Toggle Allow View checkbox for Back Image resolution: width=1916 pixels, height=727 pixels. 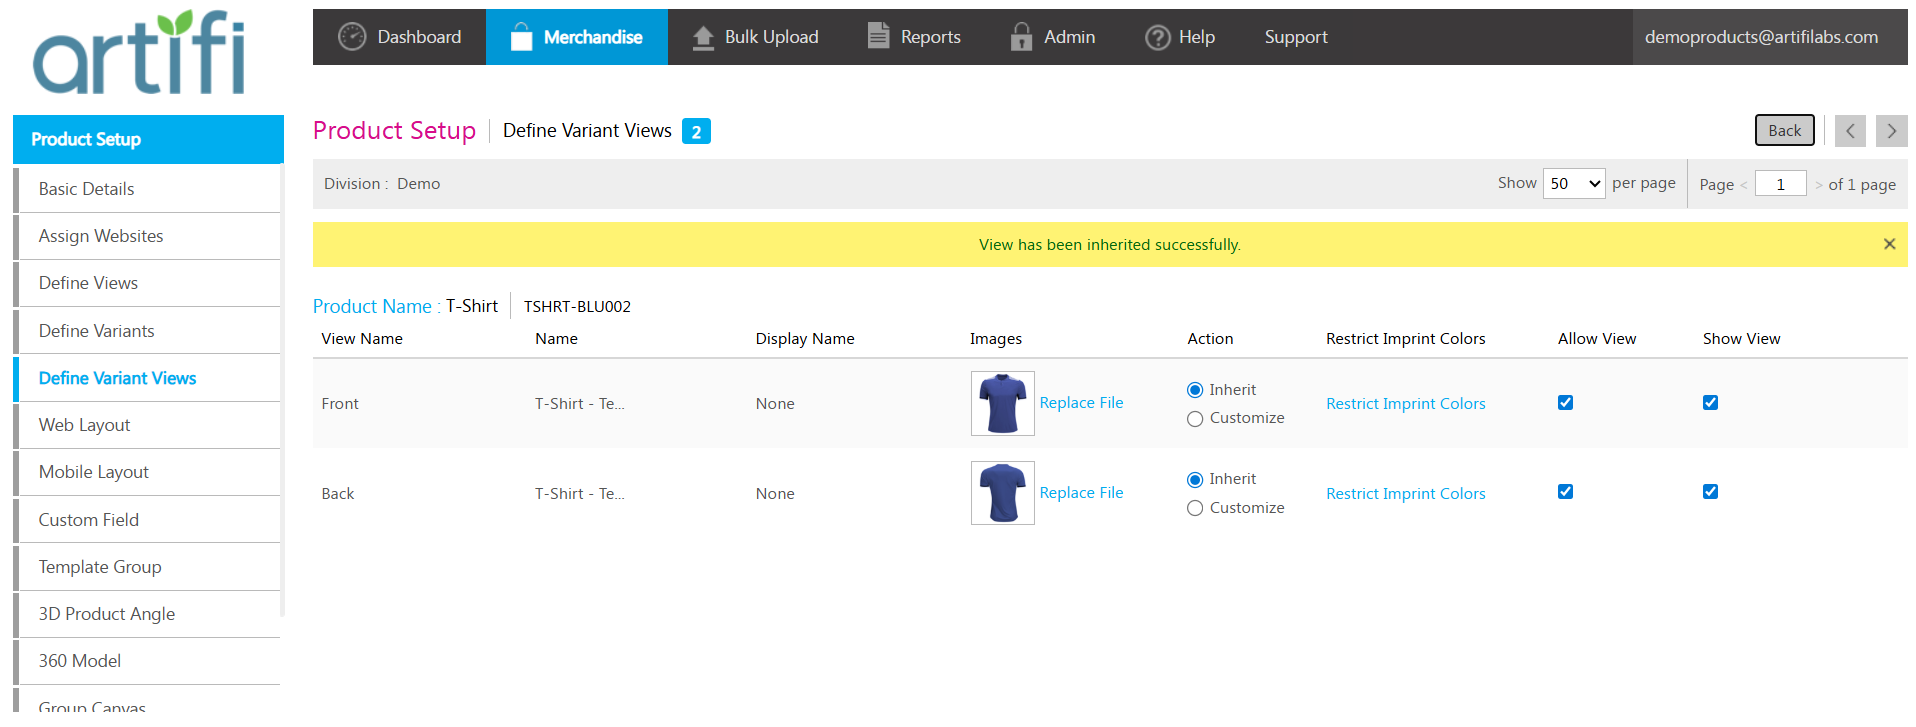click(x=1565, y=491)
